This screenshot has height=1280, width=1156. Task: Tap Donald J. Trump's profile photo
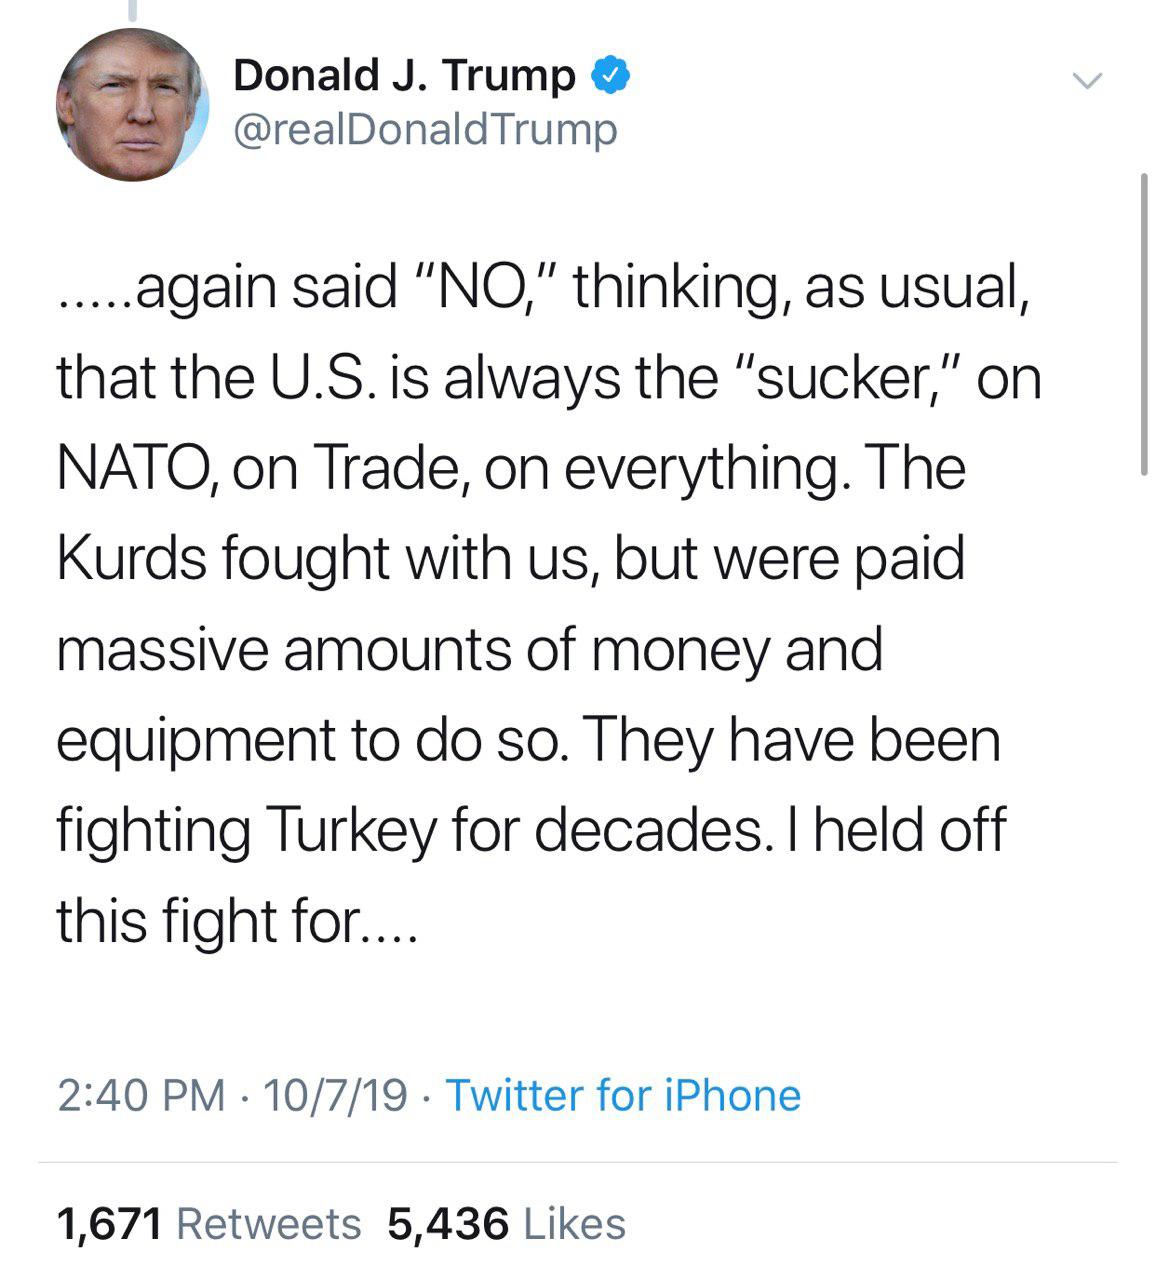[131, 105]
